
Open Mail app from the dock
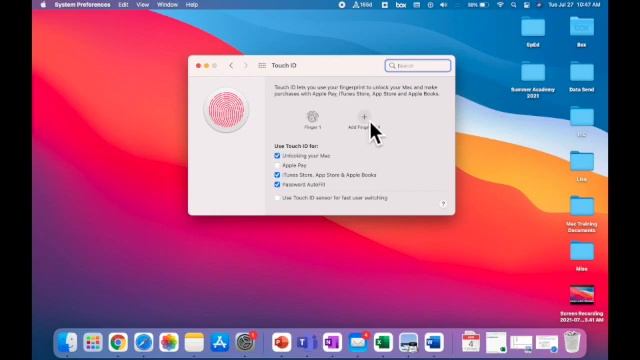pyautogui.click(x=358, y=342)
